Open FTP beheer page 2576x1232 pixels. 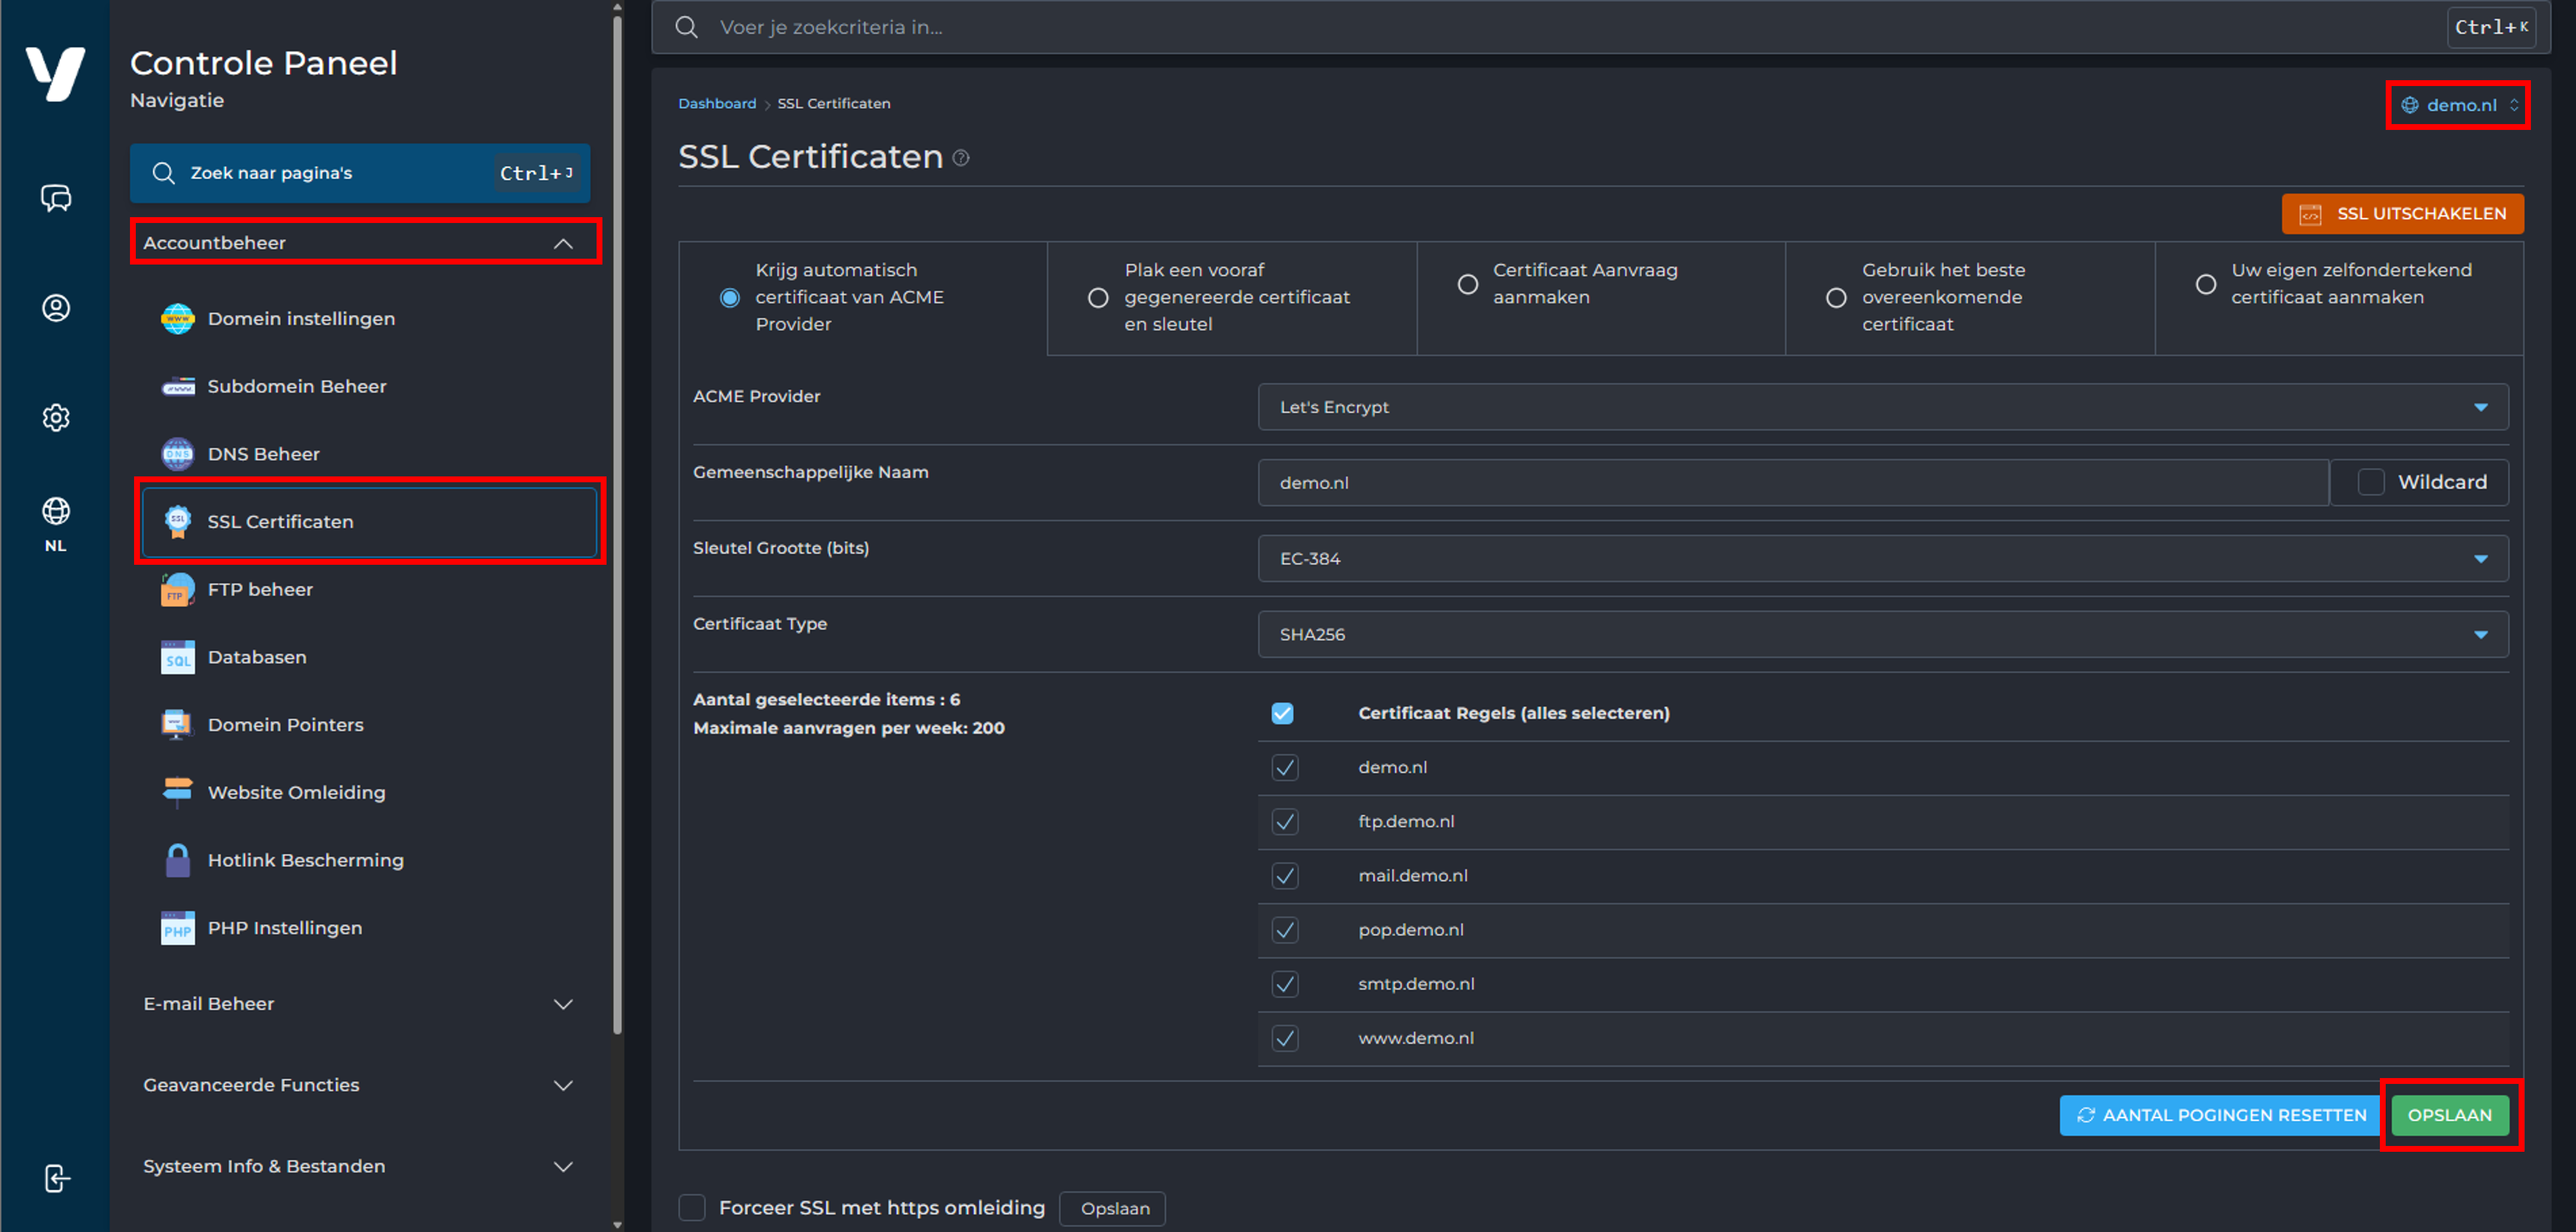(260, 590)
